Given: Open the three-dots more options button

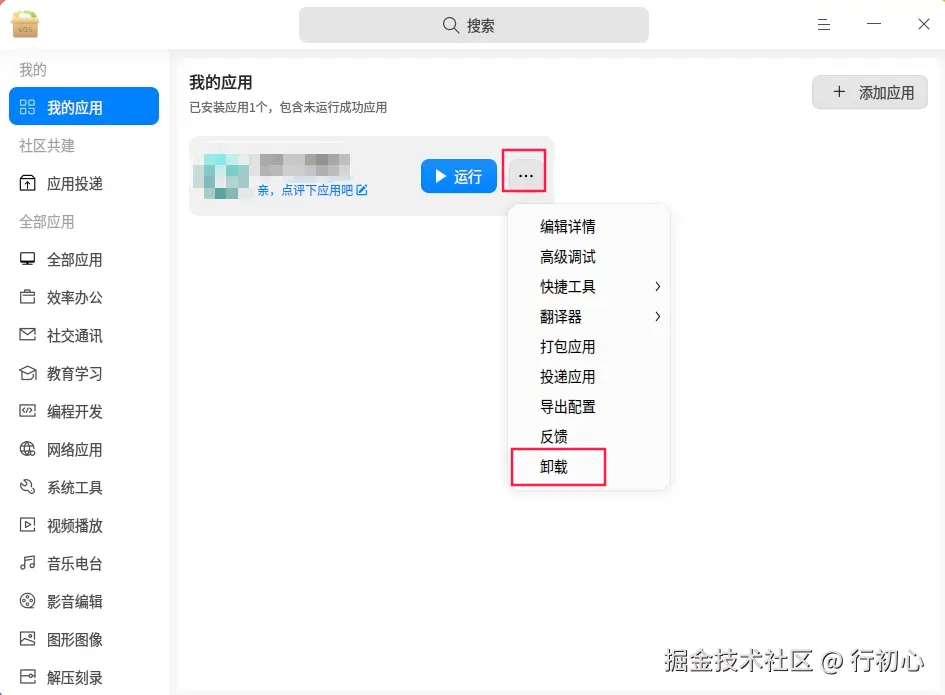Looking at the screenshot, I should pyautogui.click(x=526, y=176).
